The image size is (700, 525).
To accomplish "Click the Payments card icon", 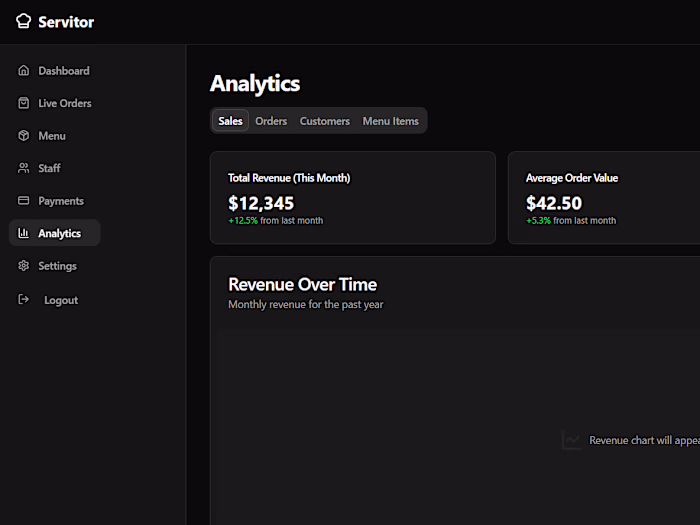I will pos(23,200).
